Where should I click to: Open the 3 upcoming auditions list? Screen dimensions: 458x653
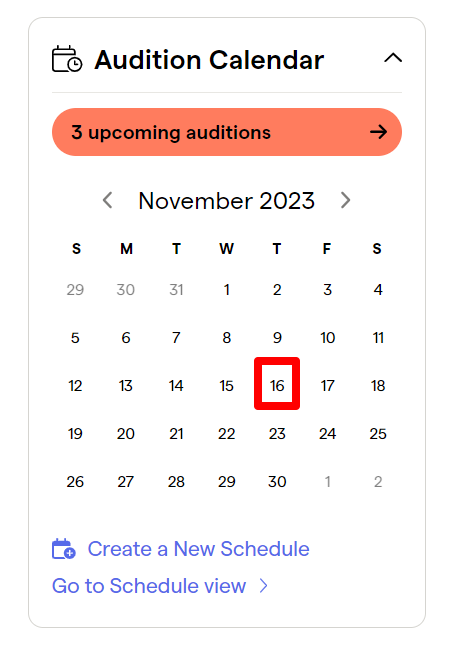pos(227,132)
